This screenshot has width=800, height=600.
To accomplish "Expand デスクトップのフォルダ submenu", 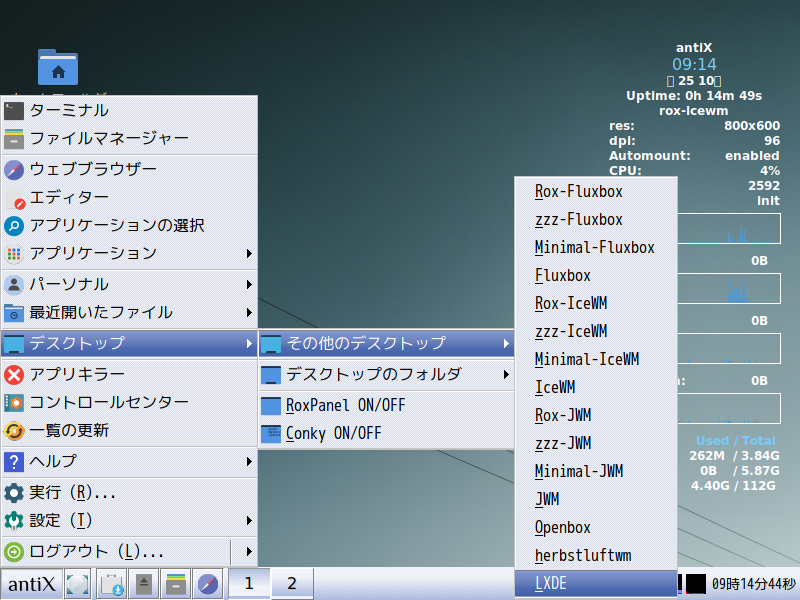I will [386, 374].
